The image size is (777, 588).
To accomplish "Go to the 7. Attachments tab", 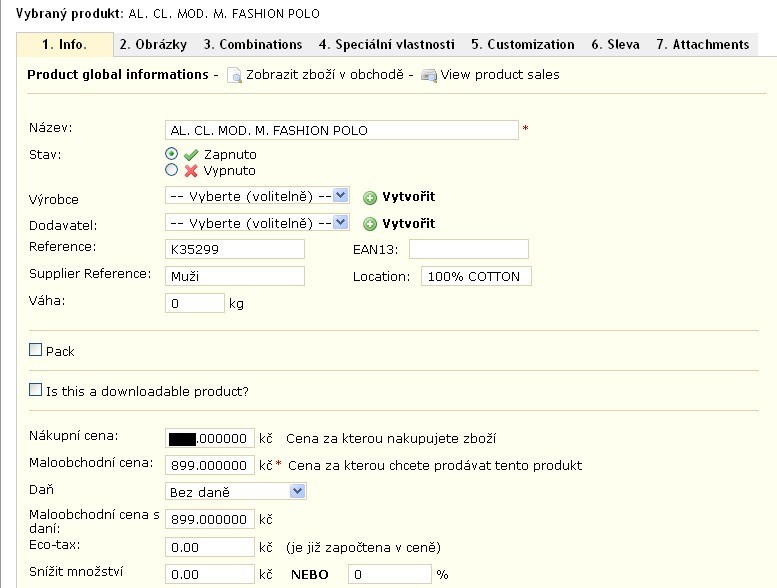I will [702, 45].
